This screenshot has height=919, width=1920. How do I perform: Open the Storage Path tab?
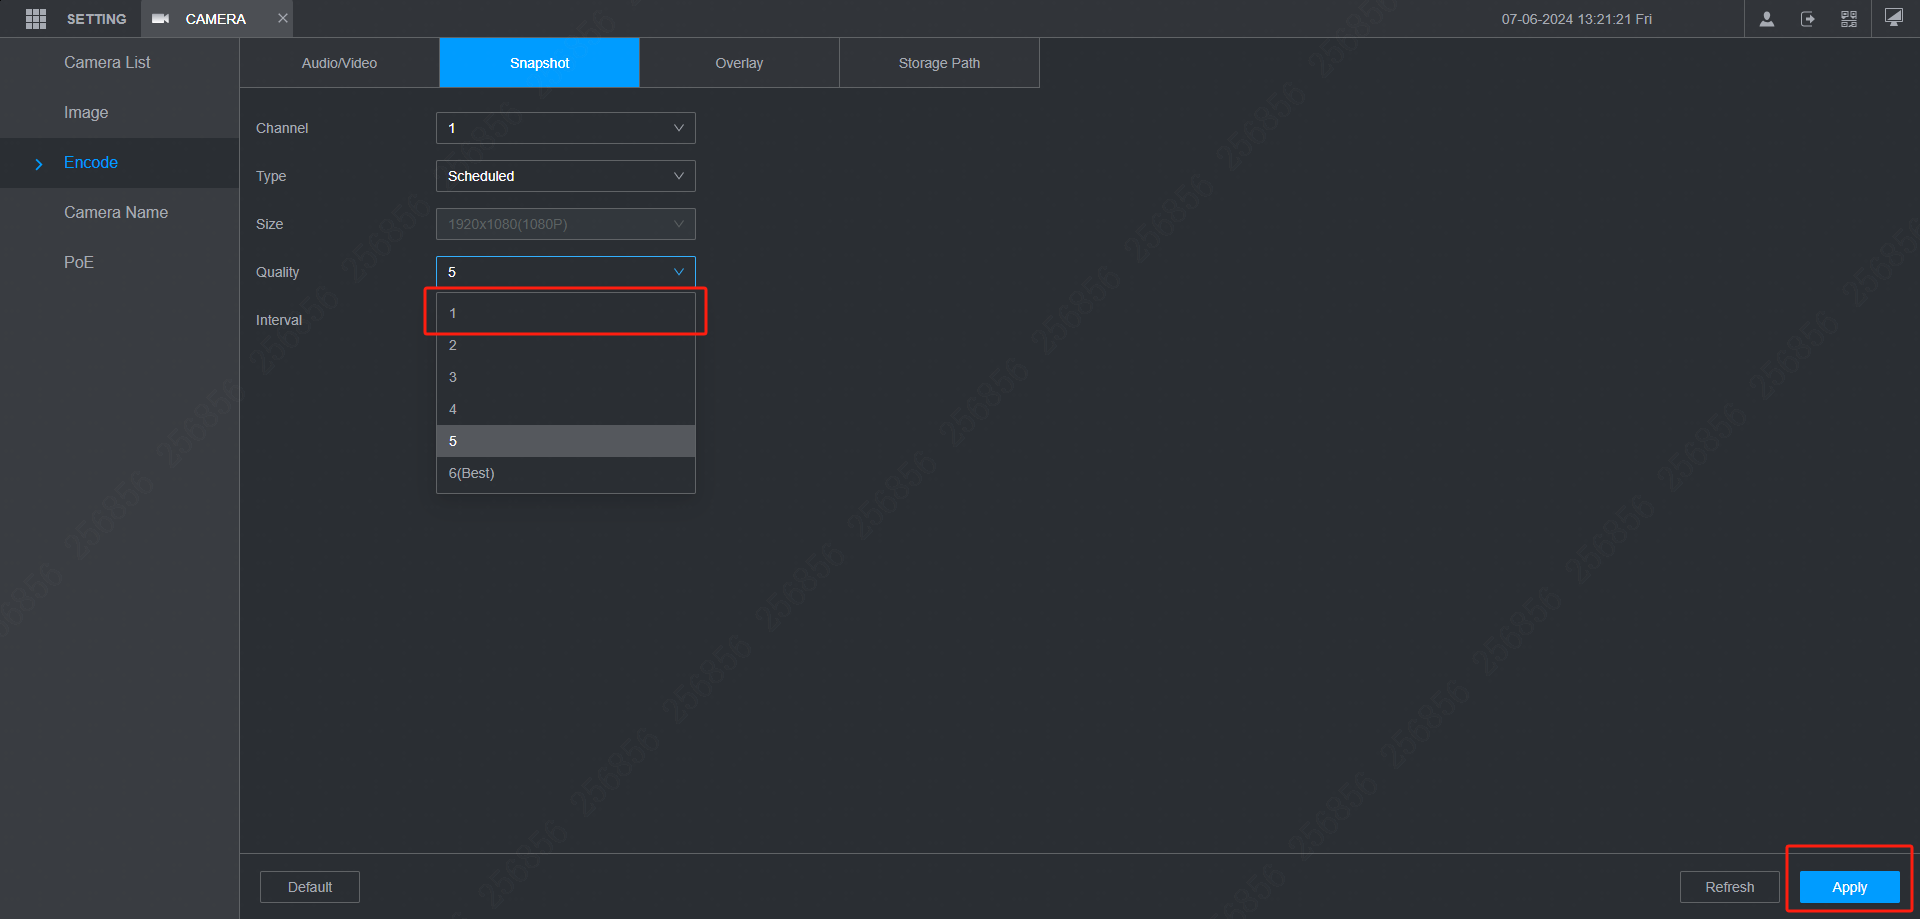(939, 62)
